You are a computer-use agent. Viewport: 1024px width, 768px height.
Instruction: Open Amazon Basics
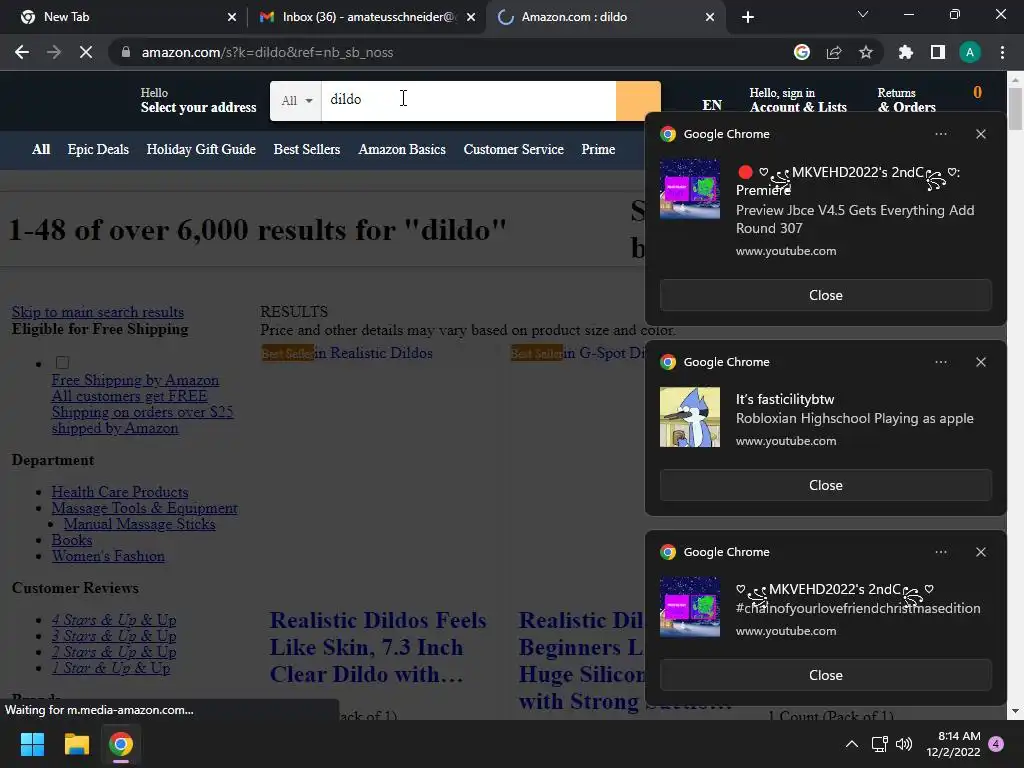click(x=402, y=150)
